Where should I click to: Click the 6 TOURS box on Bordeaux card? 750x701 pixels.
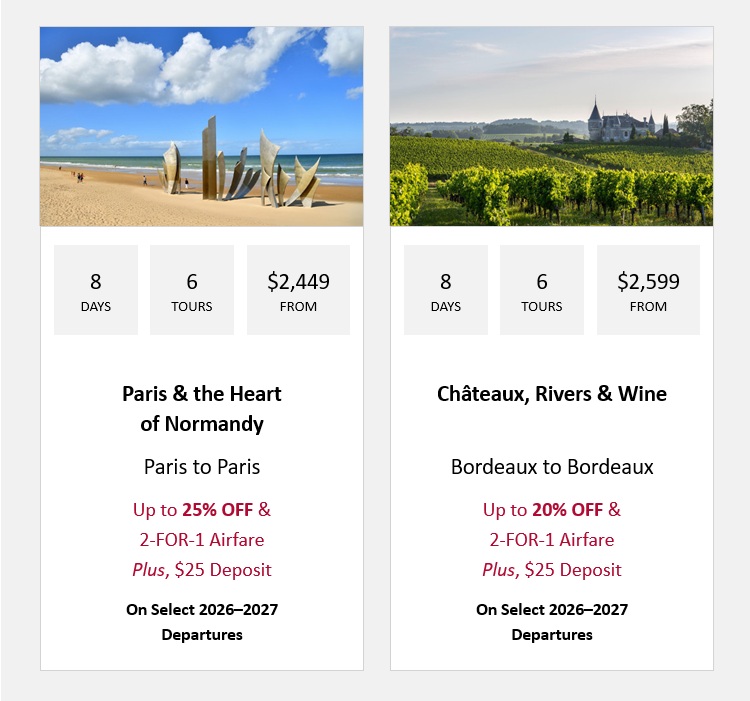point(542,290)
